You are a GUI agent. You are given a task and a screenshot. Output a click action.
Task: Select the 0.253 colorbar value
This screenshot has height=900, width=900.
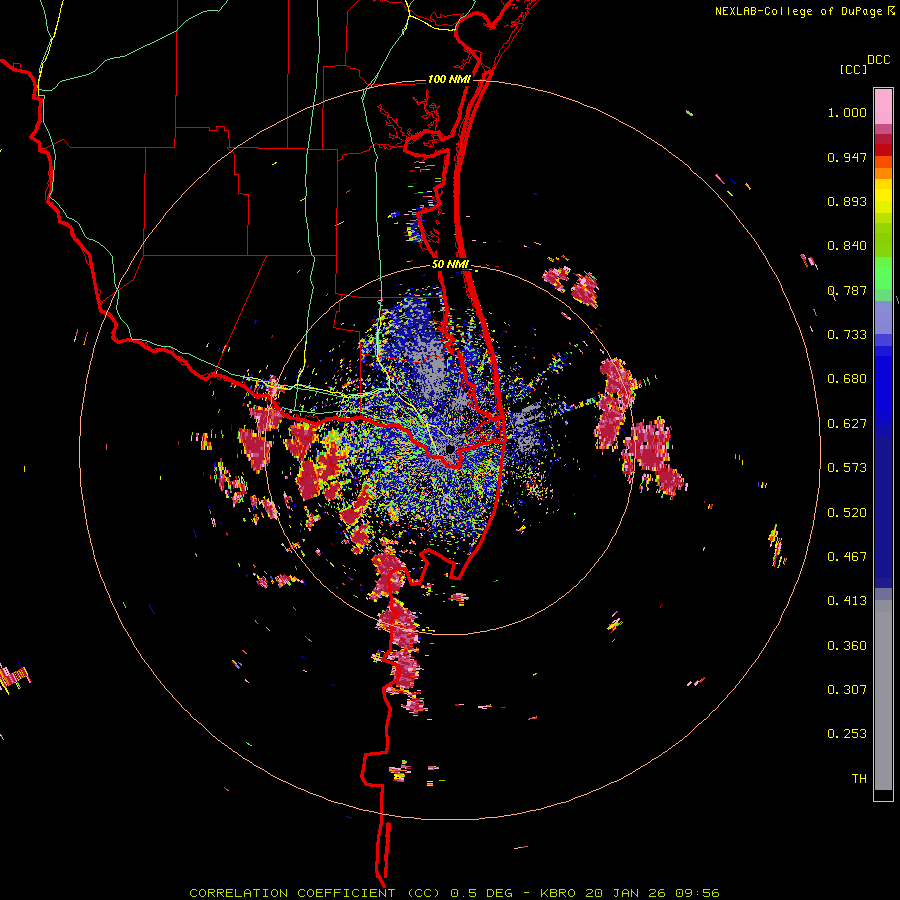847,734
